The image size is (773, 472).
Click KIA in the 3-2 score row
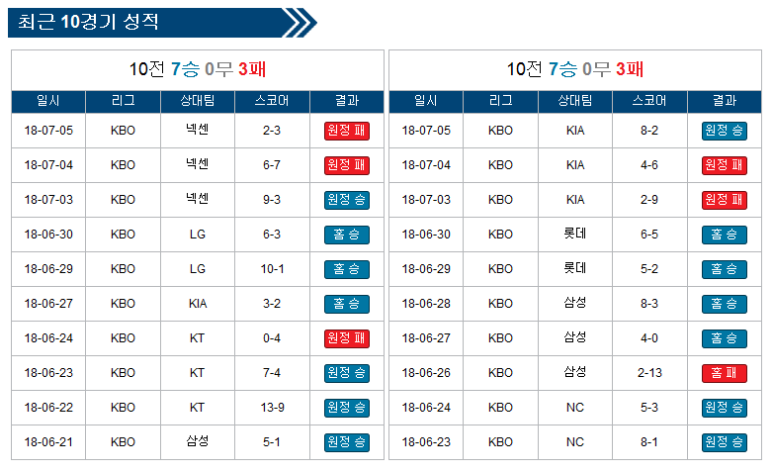(197, 304)
